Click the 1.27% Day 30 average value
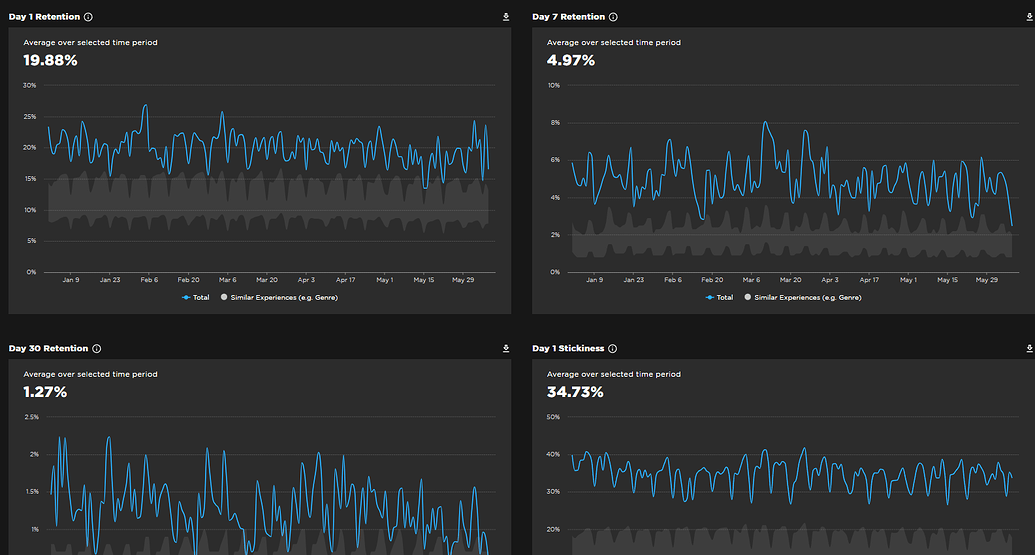This screenshot has height=555, width=1035. click(x=45, y=392)
